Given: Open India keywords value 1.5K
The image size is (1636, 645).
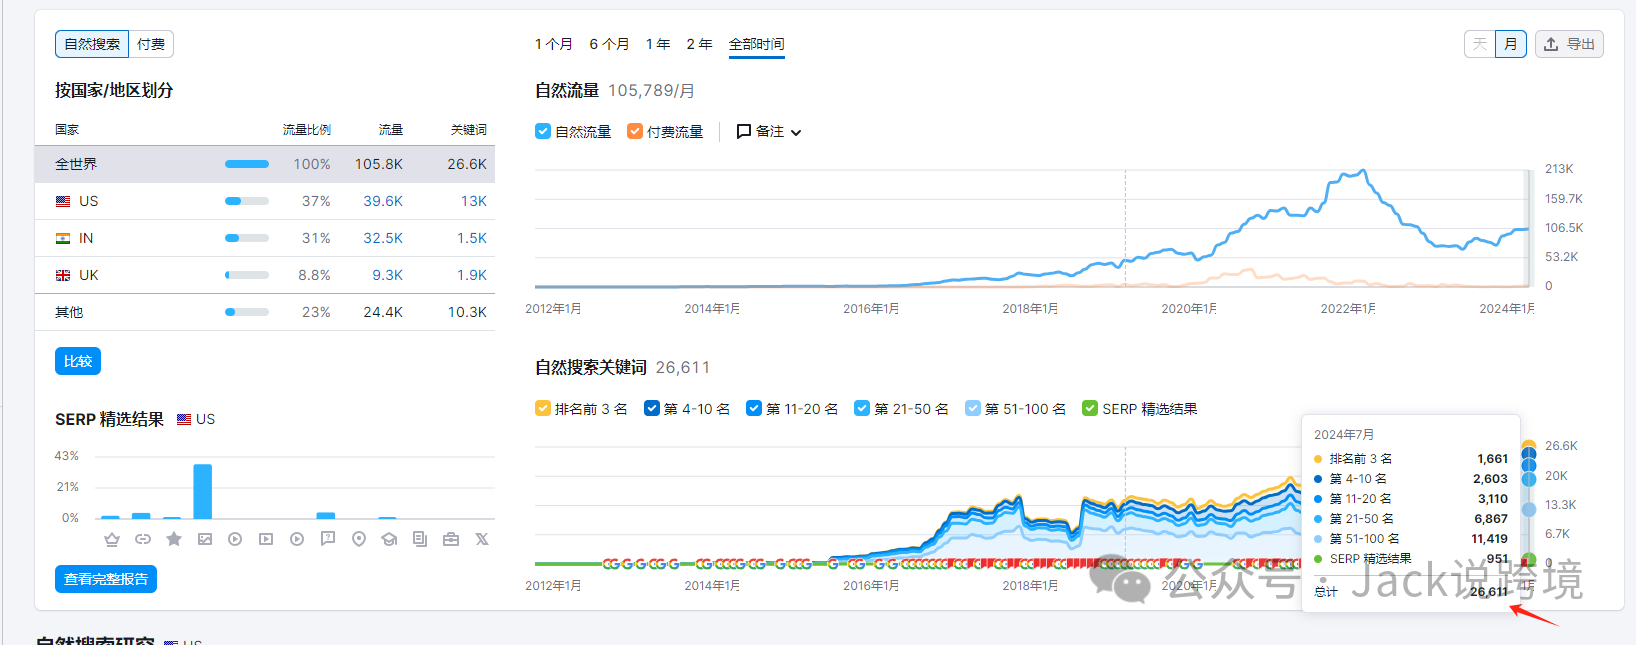Looking at the screenshot, I should (472, 238).
